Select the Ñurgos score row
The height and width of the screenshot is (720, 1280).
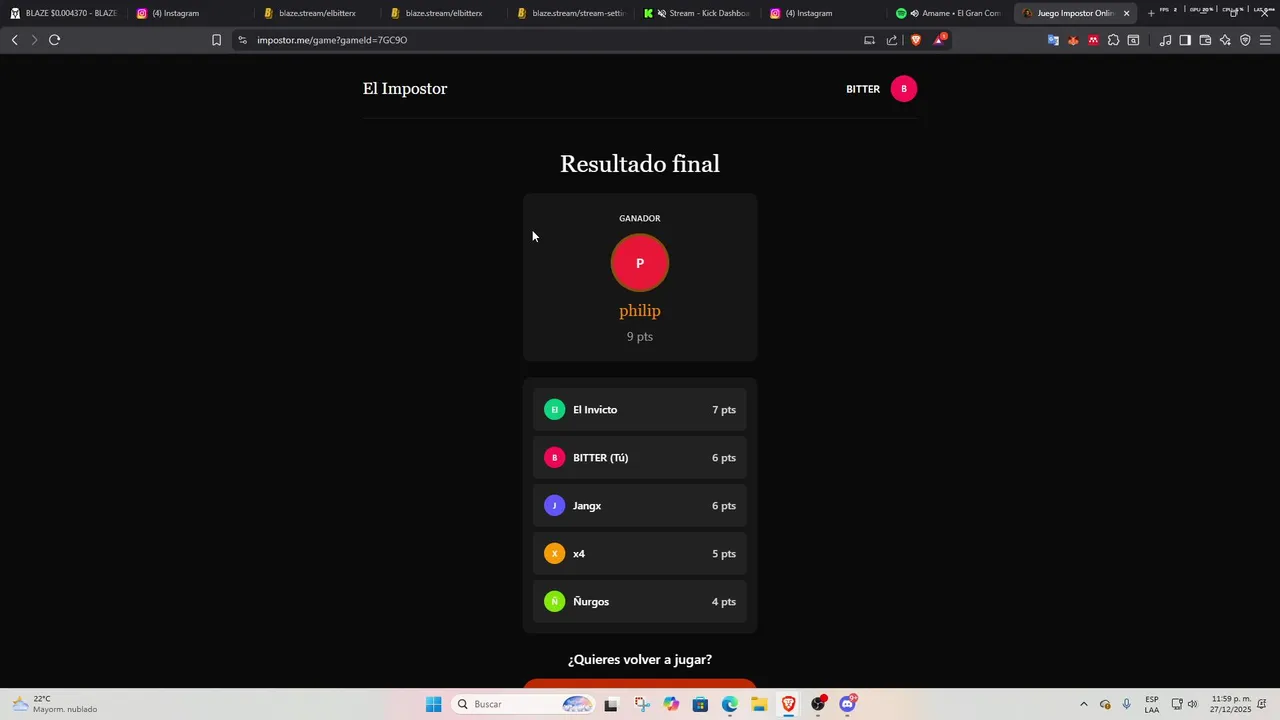640,602
